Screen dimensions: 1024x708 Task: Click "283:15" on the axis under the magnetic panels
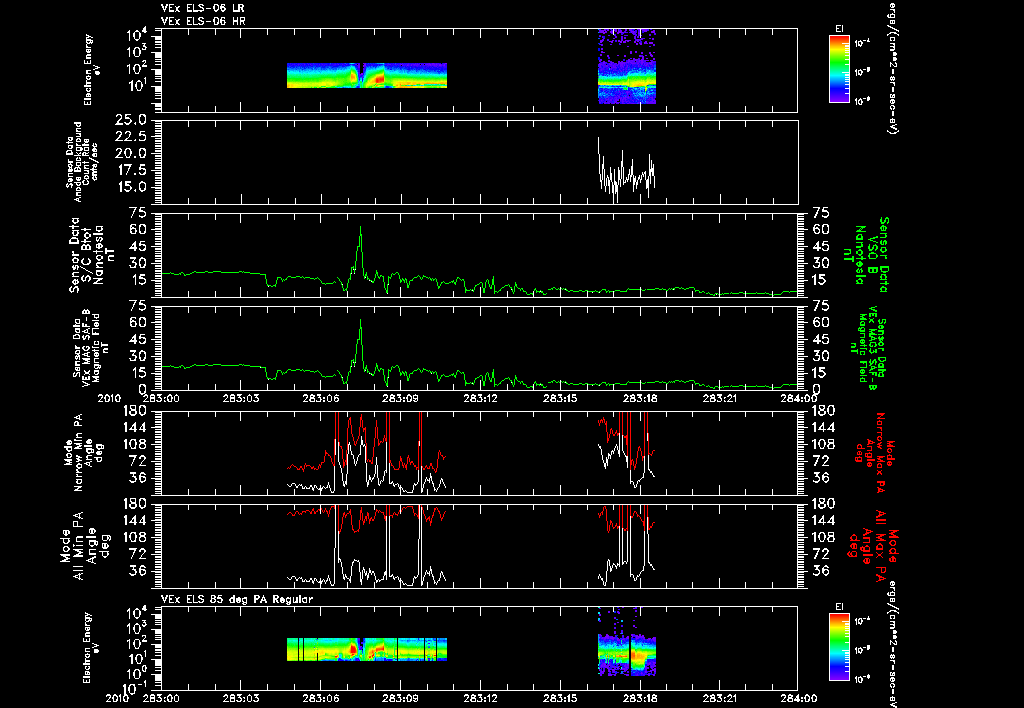pyautogui.click(x=560, y=398)
